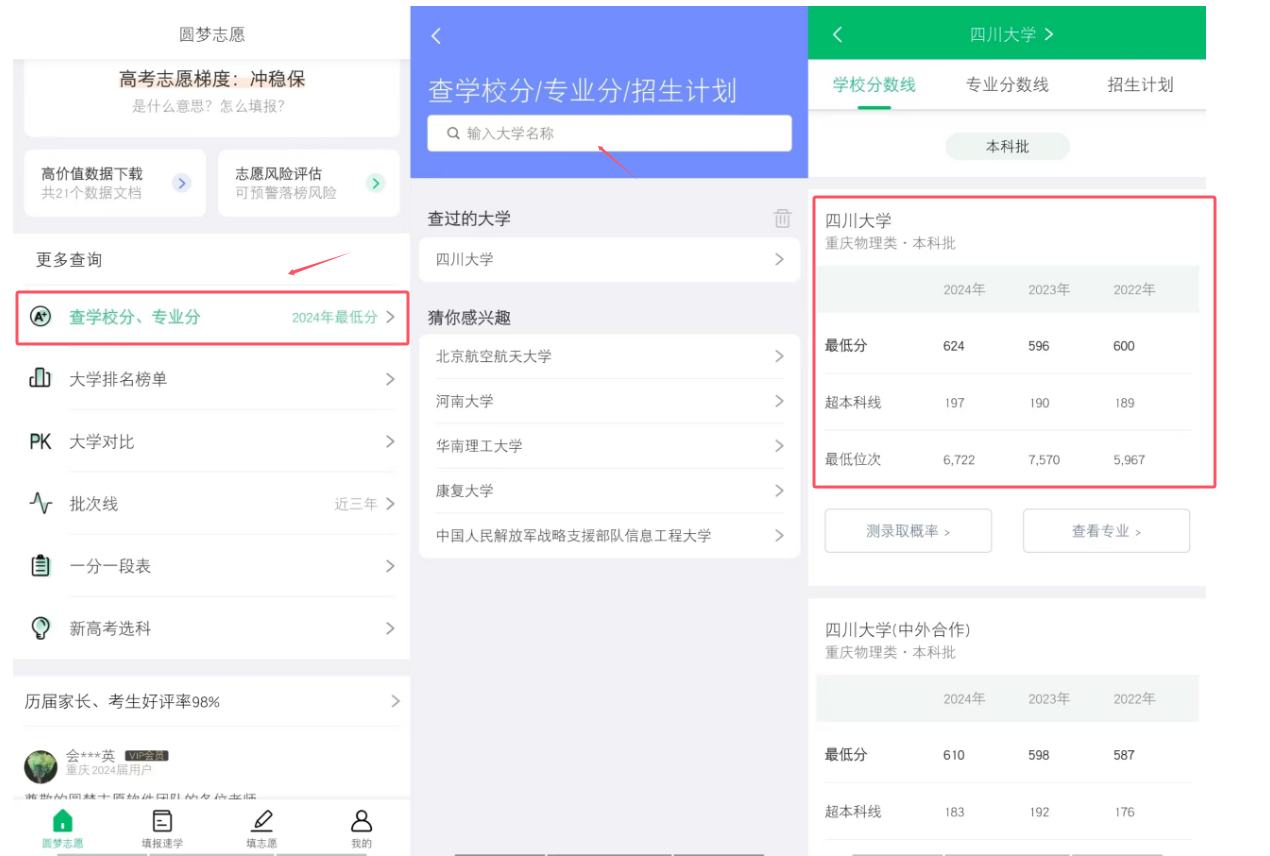
Task: Select the 本科批 batch pill
Action: click(1007, 147)
